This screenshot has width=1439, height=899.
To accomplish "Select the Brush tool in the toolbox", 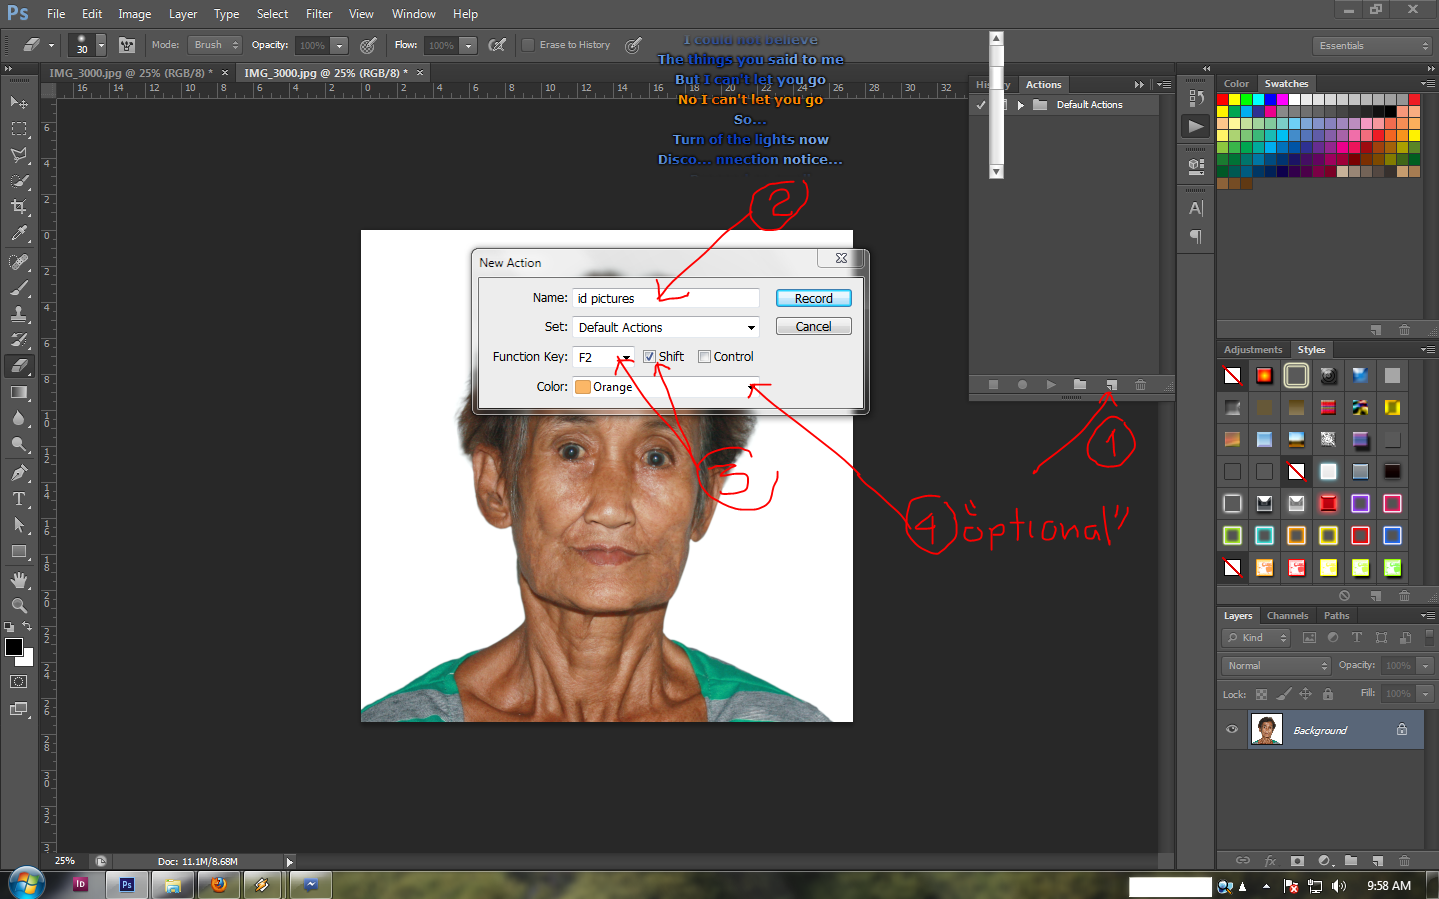I will (x=19, y=288).
